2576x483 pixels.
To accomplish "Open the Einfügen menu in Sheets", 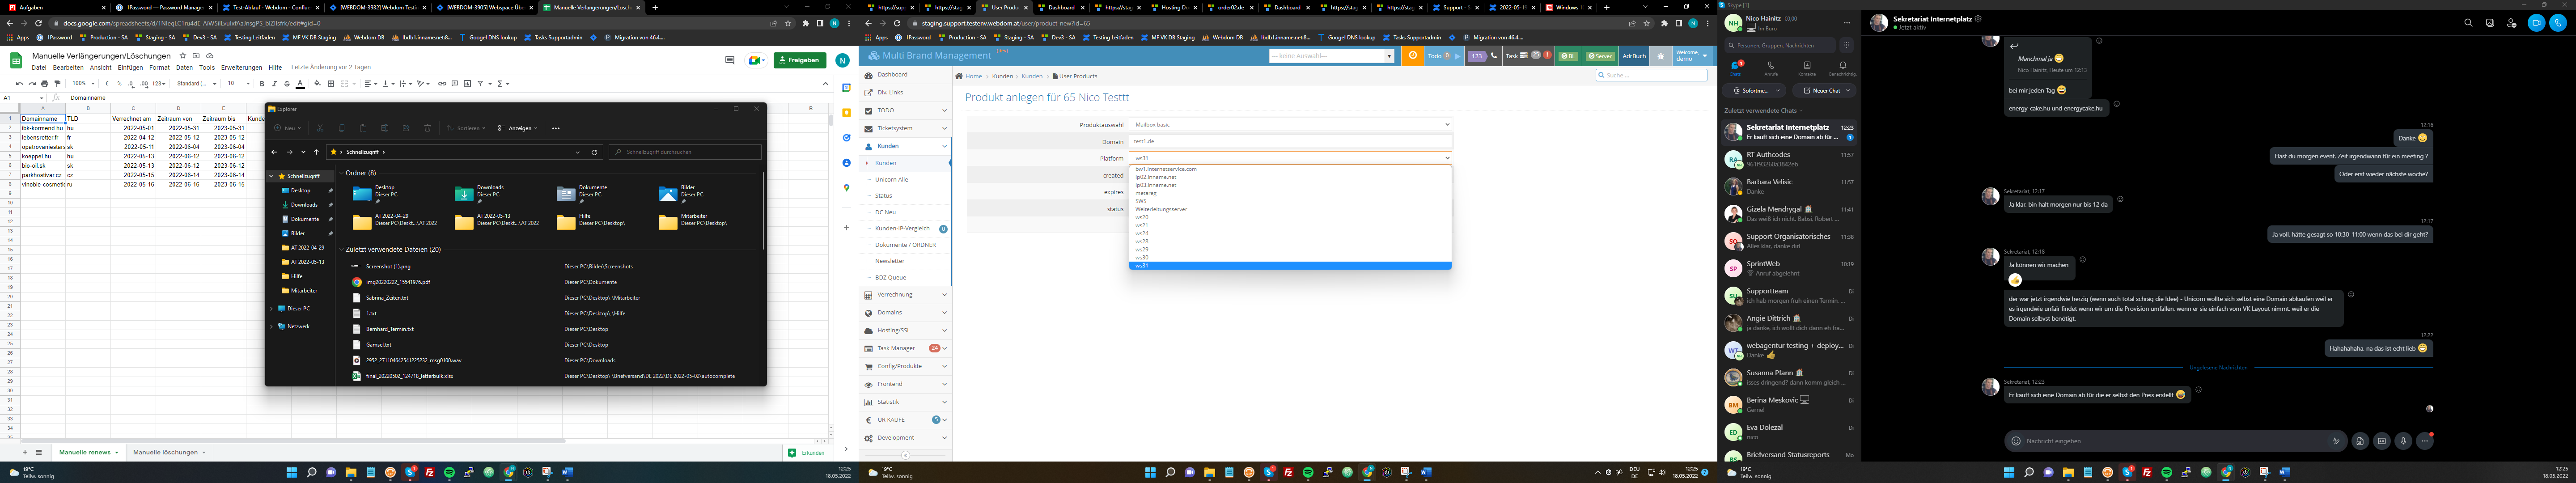I will pyautogui.click(x=130, y=68).
